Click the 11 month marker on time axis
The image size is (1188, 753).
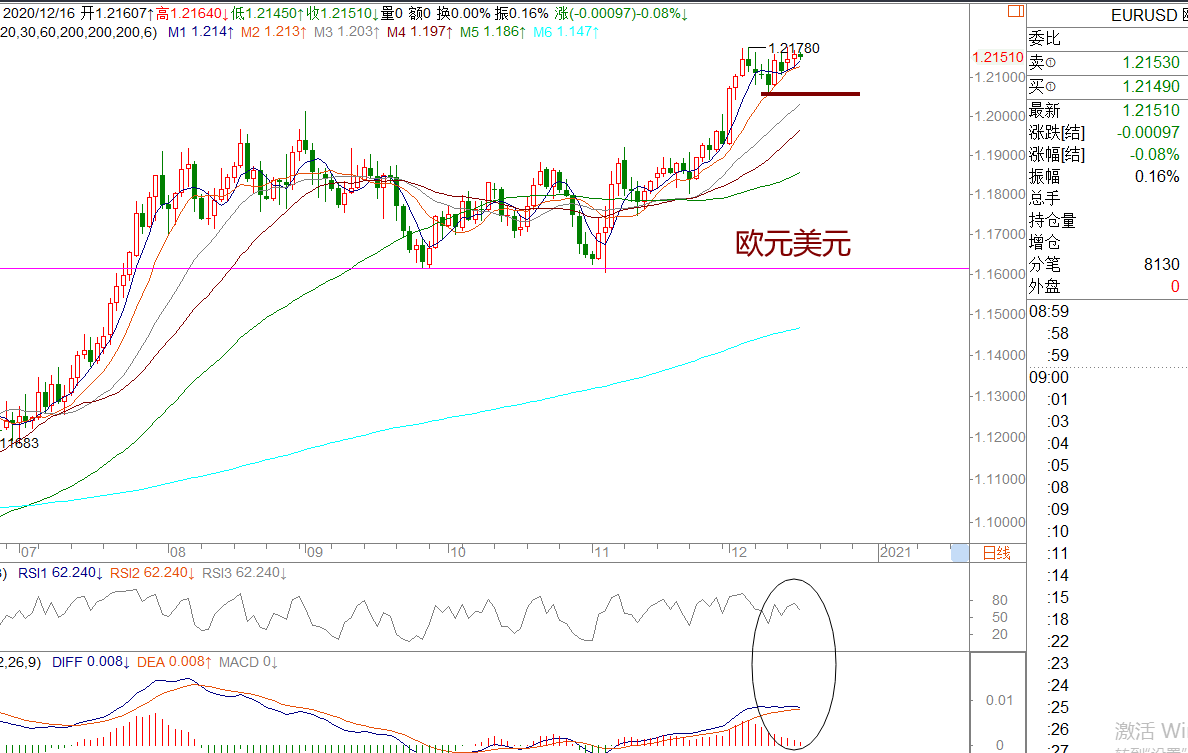[601, 552]
